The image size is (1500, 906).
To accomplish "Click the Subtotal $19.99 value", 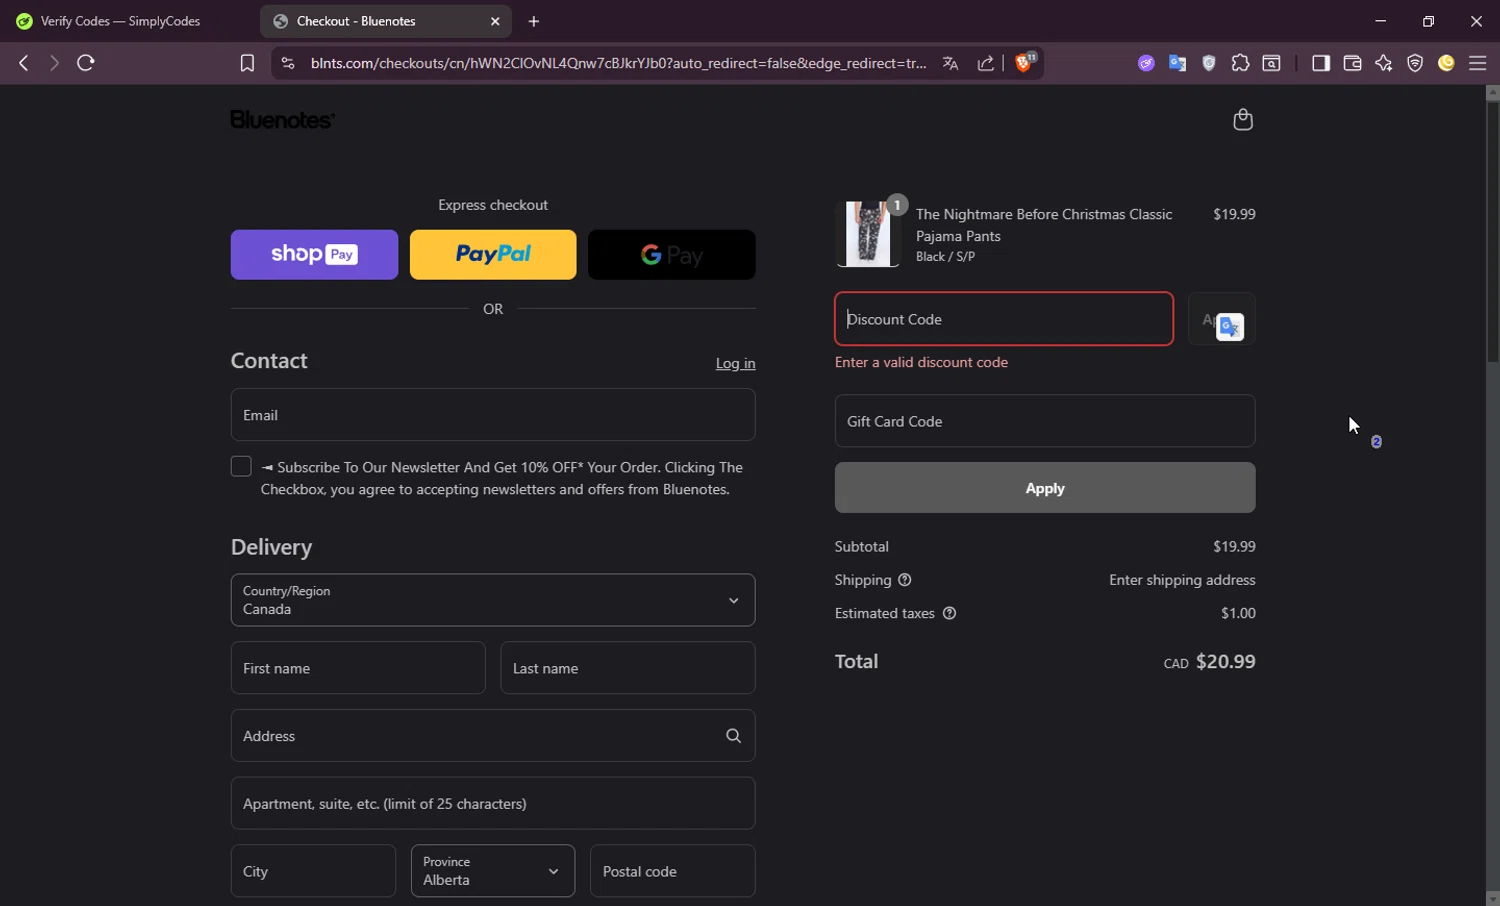I will tap(1234, 547).
